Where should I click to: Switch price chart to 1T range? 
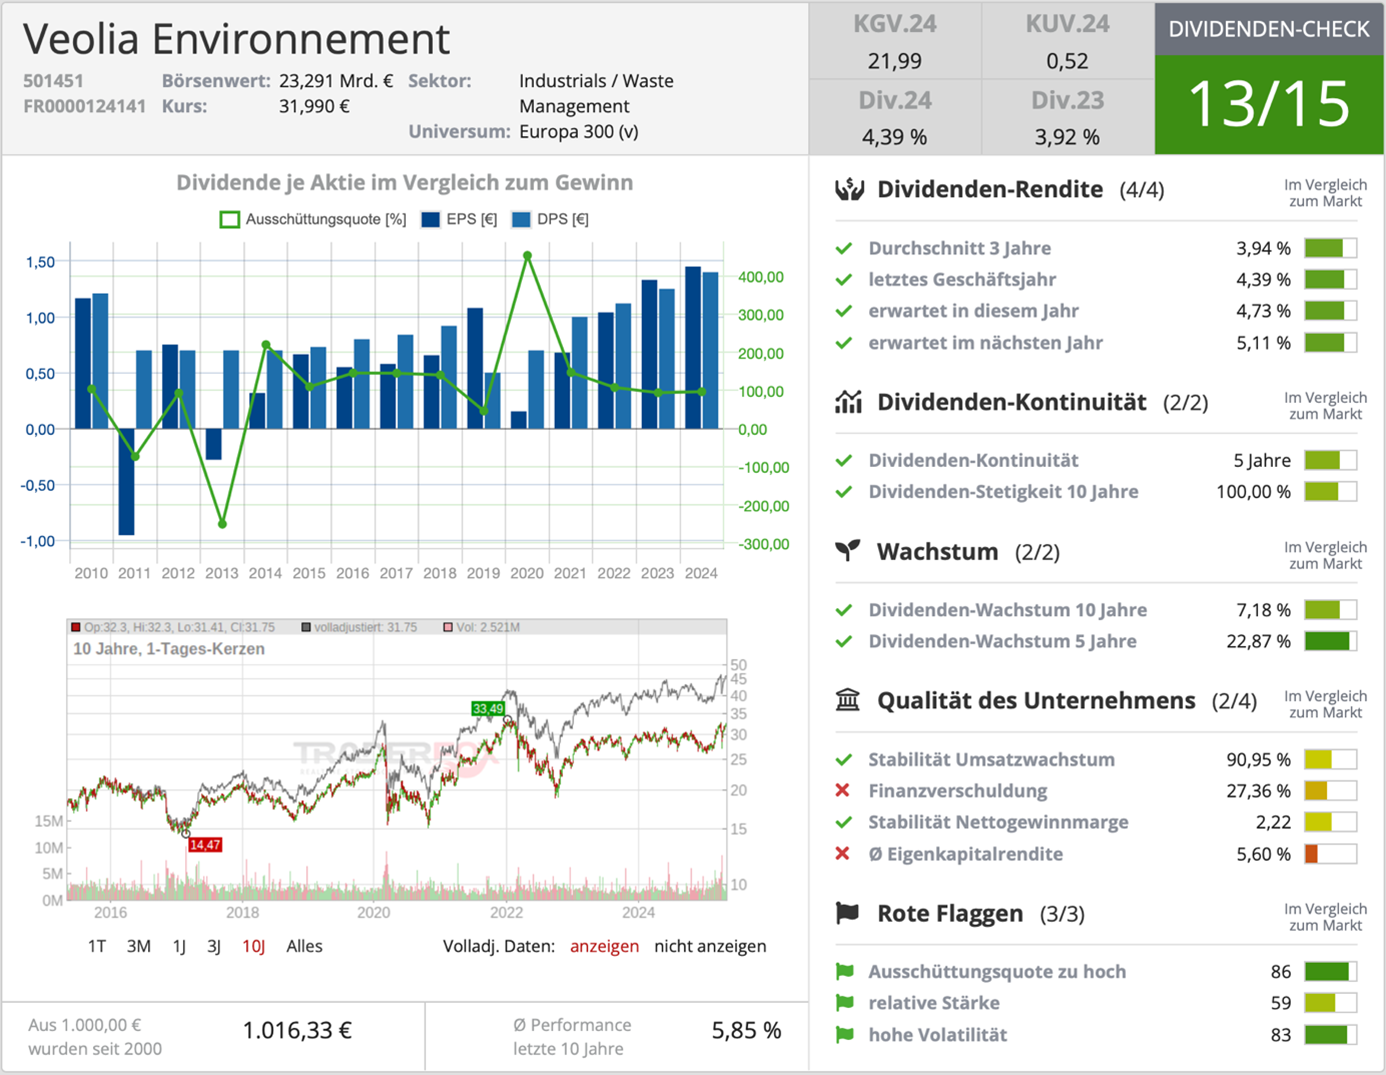(x=97, y=946)
